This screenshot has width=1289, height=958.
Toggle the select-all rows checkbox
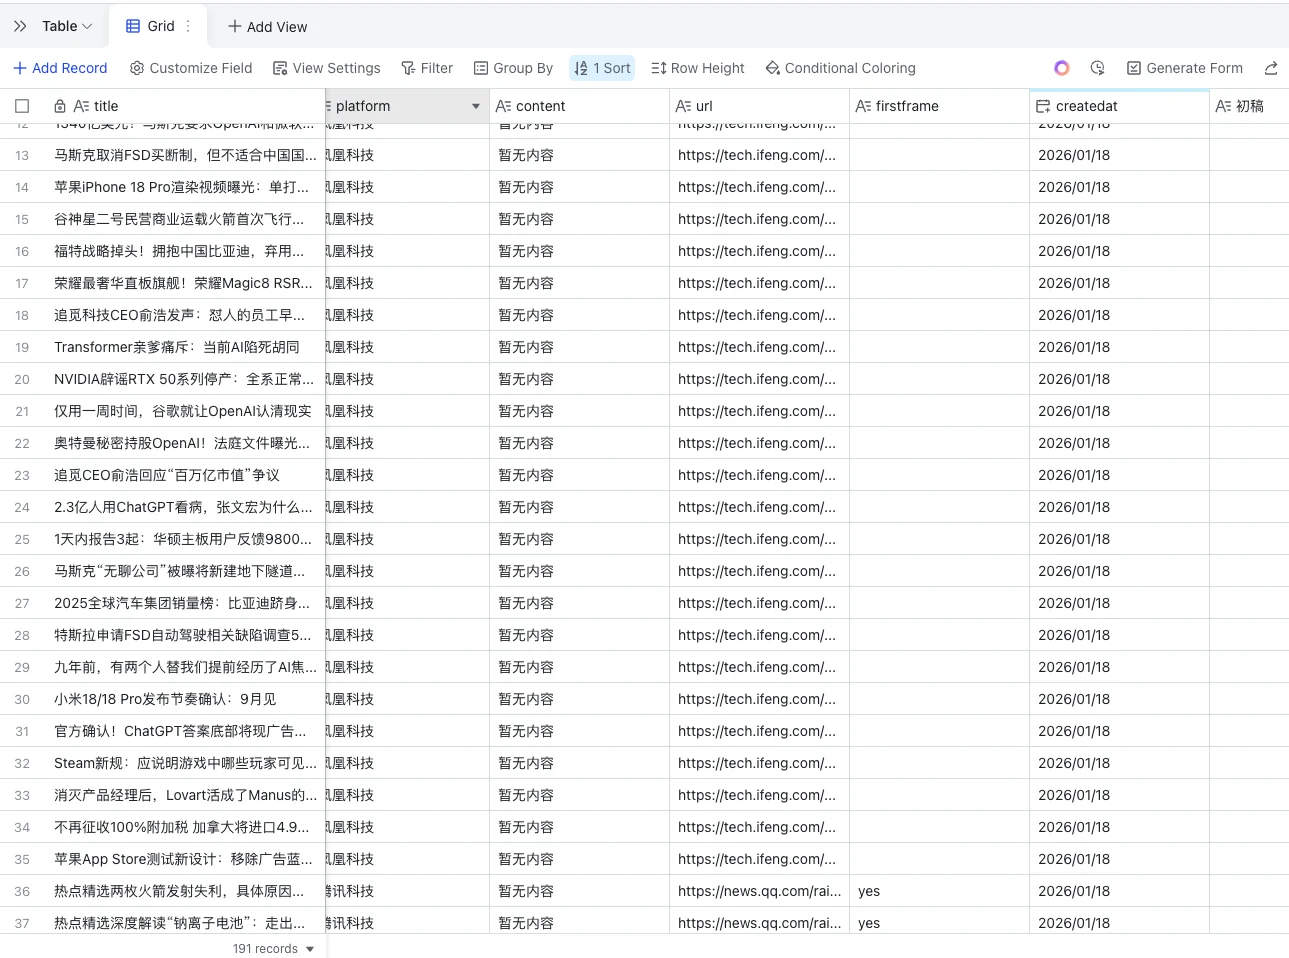point(22,106)
